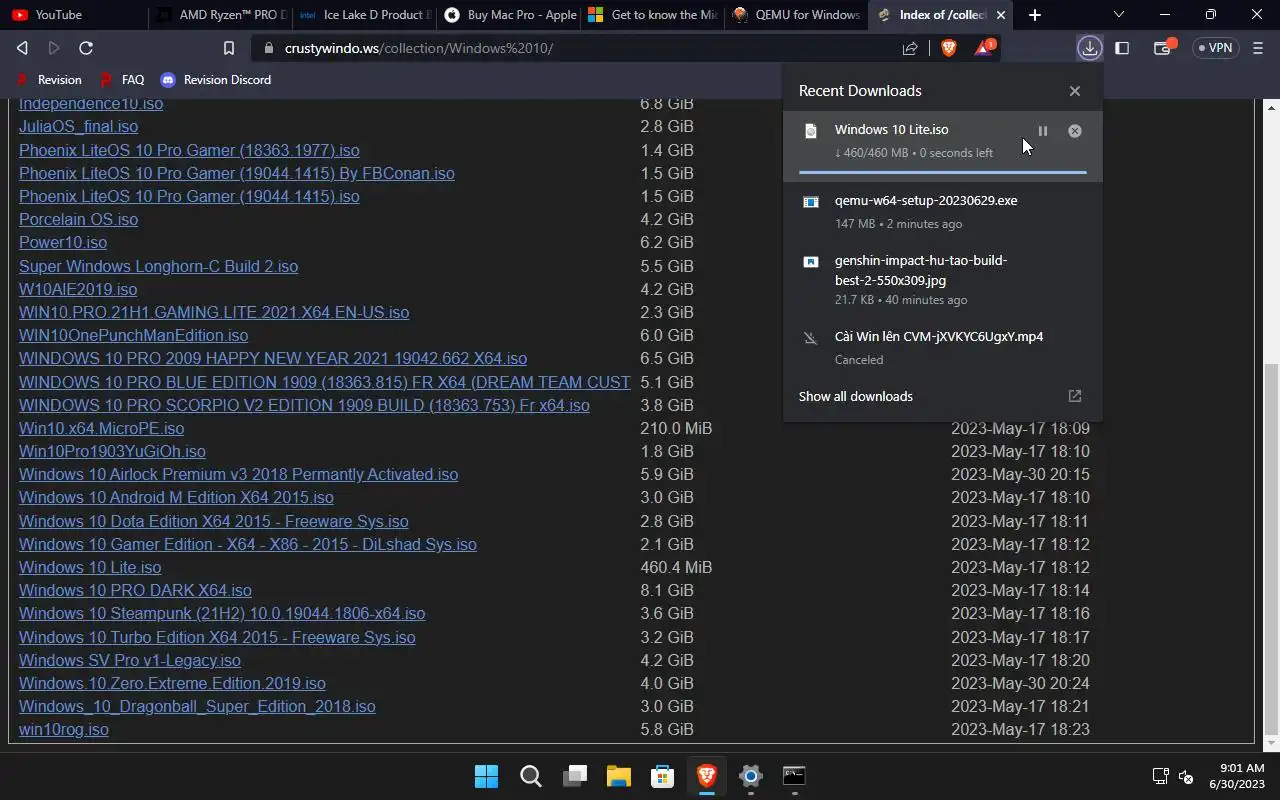
Task: Pause the Windows 10 Lite.iso download
Action: [x=1042, y=131]
